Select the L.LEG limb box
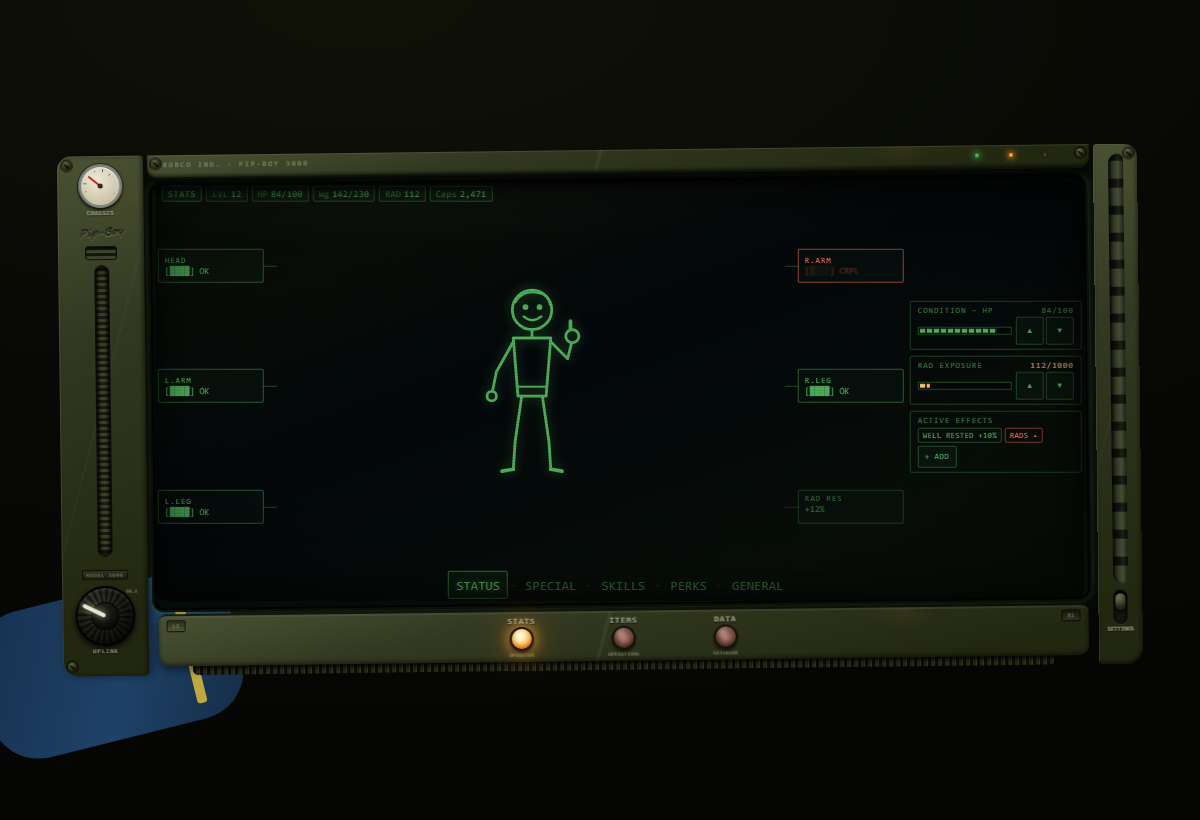Screen dimensions: 1200x820 coord(211,507)
